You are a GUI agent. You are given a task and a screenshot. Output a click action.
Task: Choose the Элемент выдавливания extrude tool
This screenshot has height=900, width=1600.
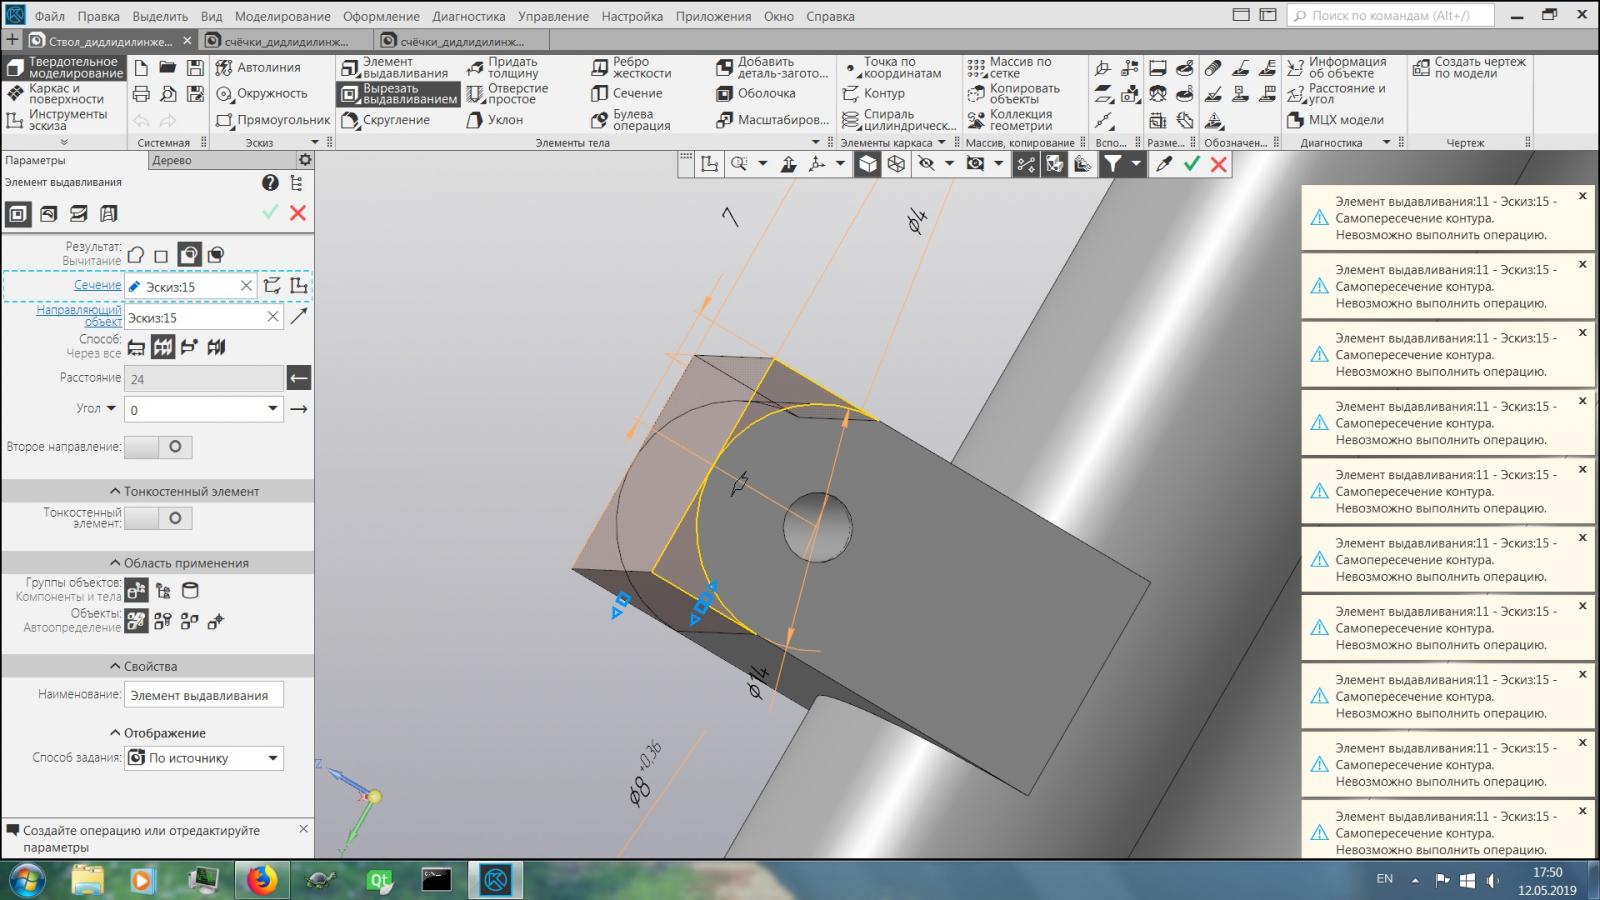point(395,67)
